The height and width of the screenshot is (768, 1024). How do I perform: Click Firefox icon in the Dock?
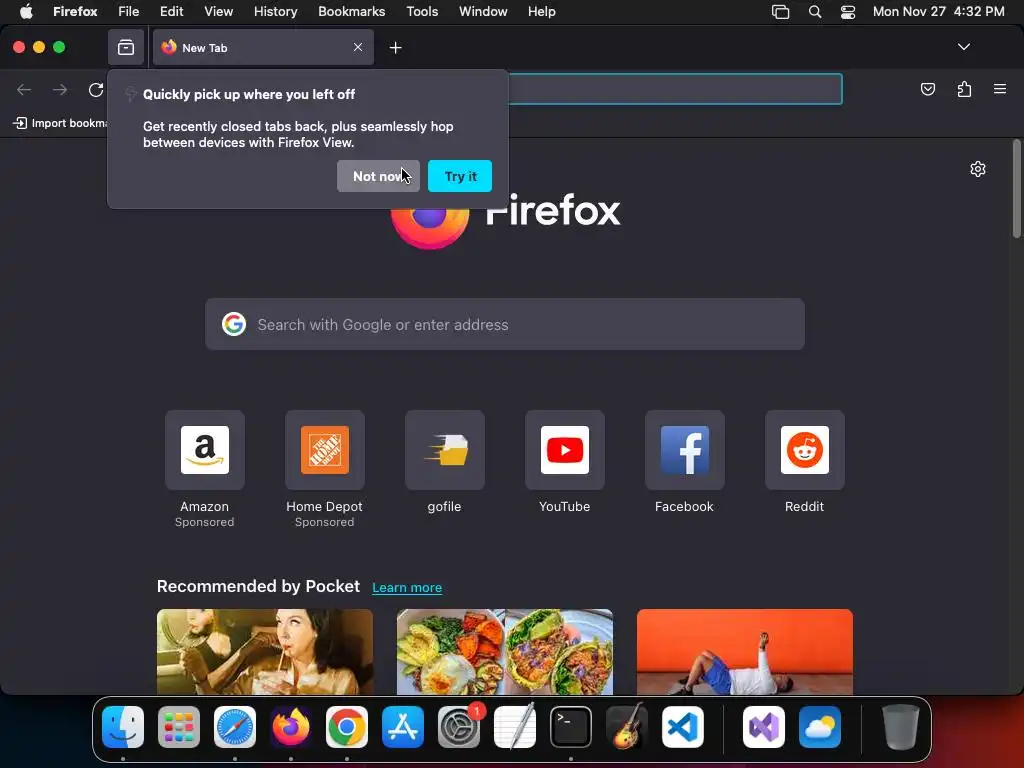click(291, 727)
